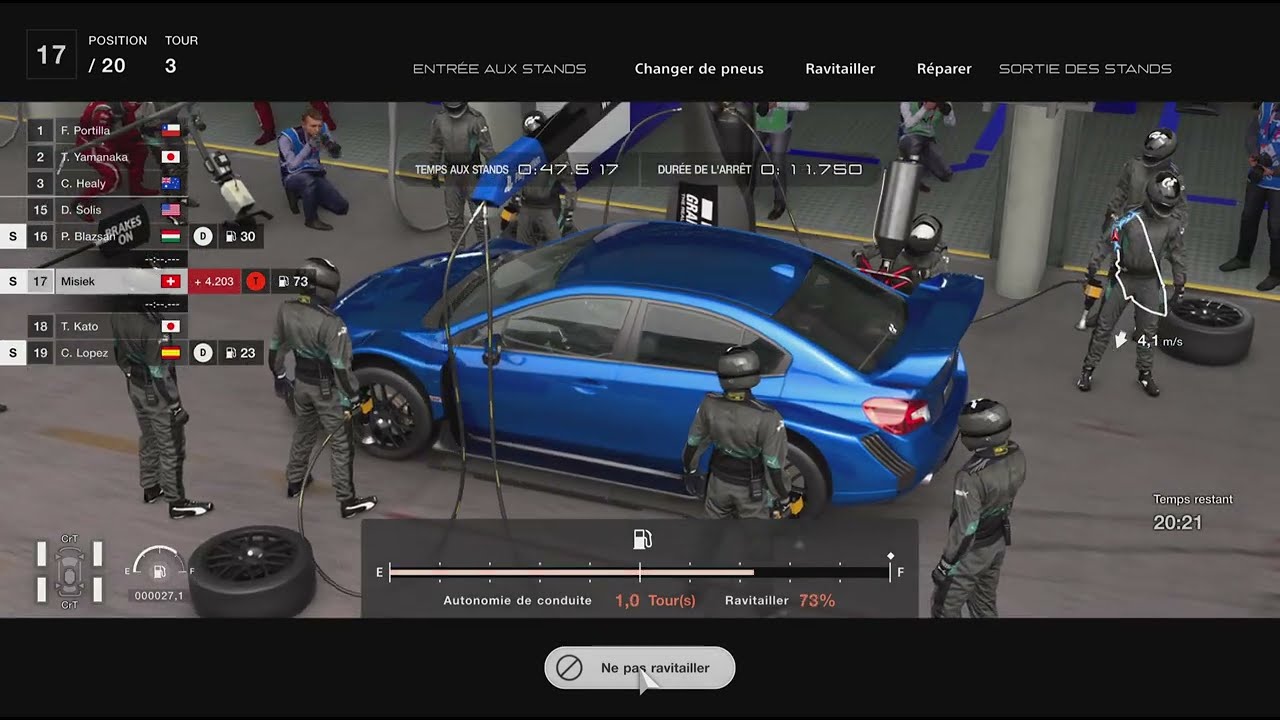Viewport: 1280px width, 720px height.
Task: Click the red +4.203 gap badge
Action: 214,281
